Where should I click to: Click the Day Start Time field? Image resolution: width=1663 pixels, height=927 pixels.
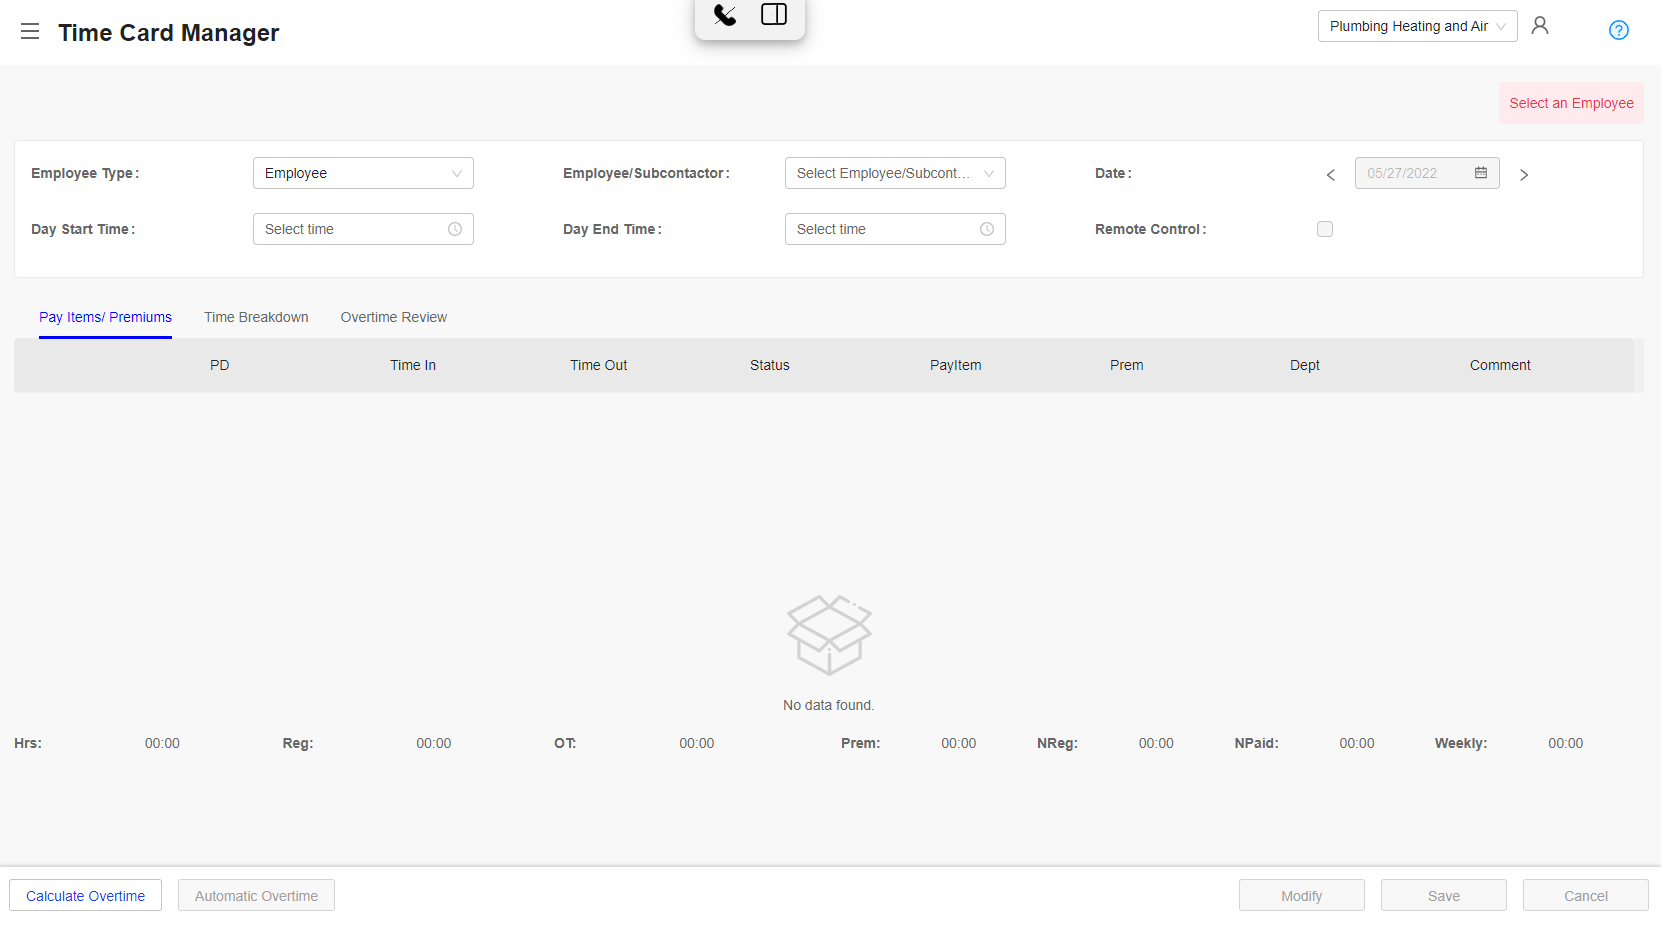[363, 229]
